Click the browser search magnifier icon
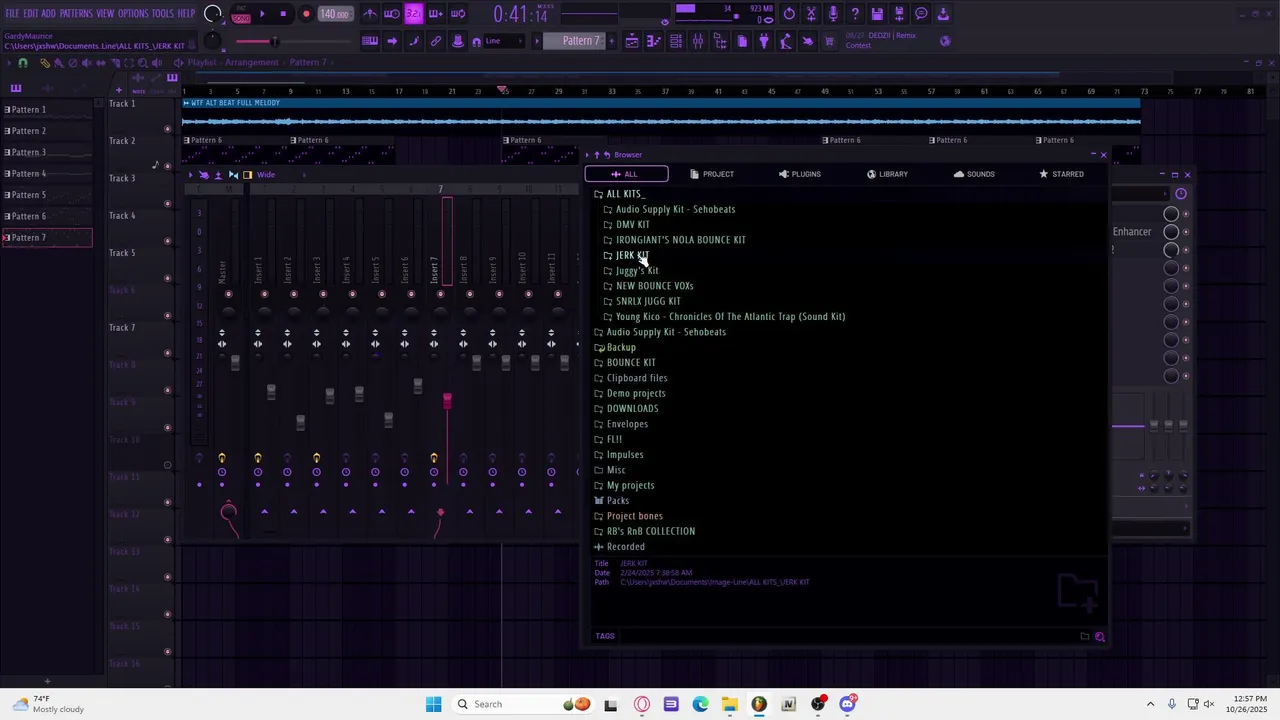 coord(1100,636)
